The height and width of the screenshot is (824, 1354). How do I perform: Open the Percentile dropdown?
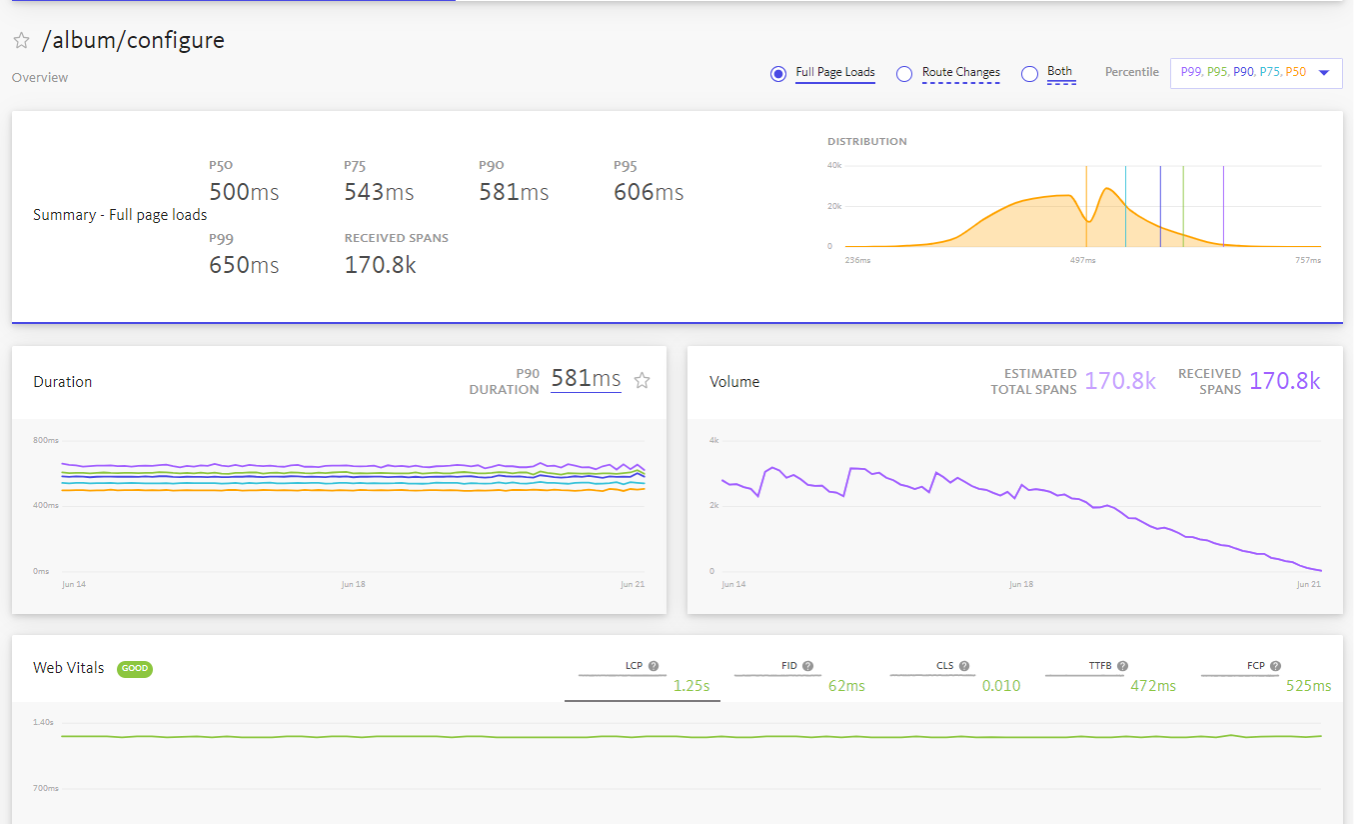point(1256,73)
